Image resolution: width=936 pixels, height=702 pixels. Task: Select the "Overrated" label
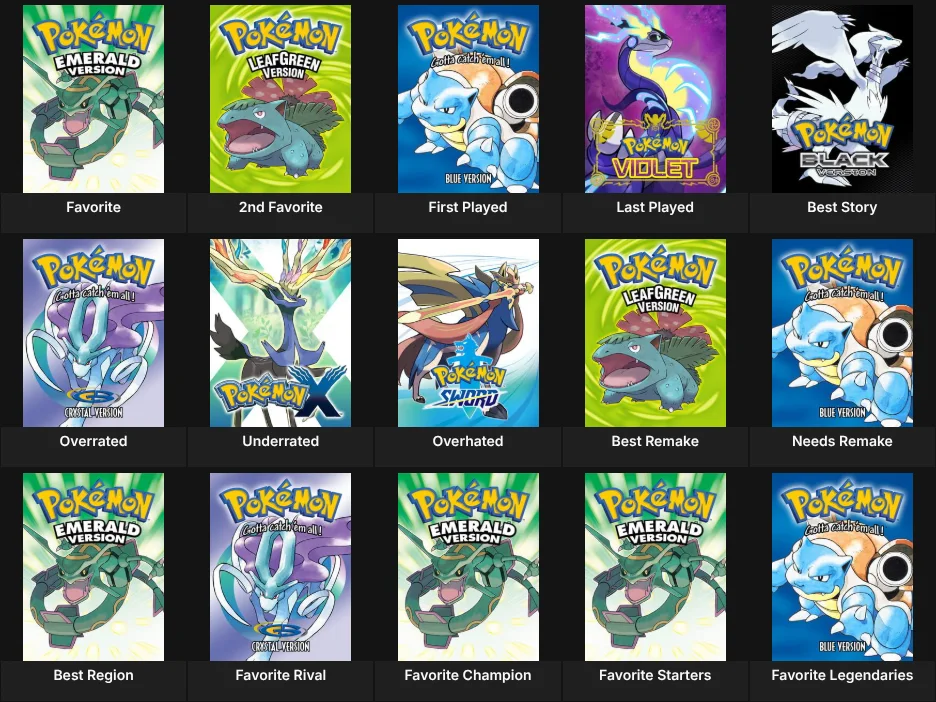(93, 441)
